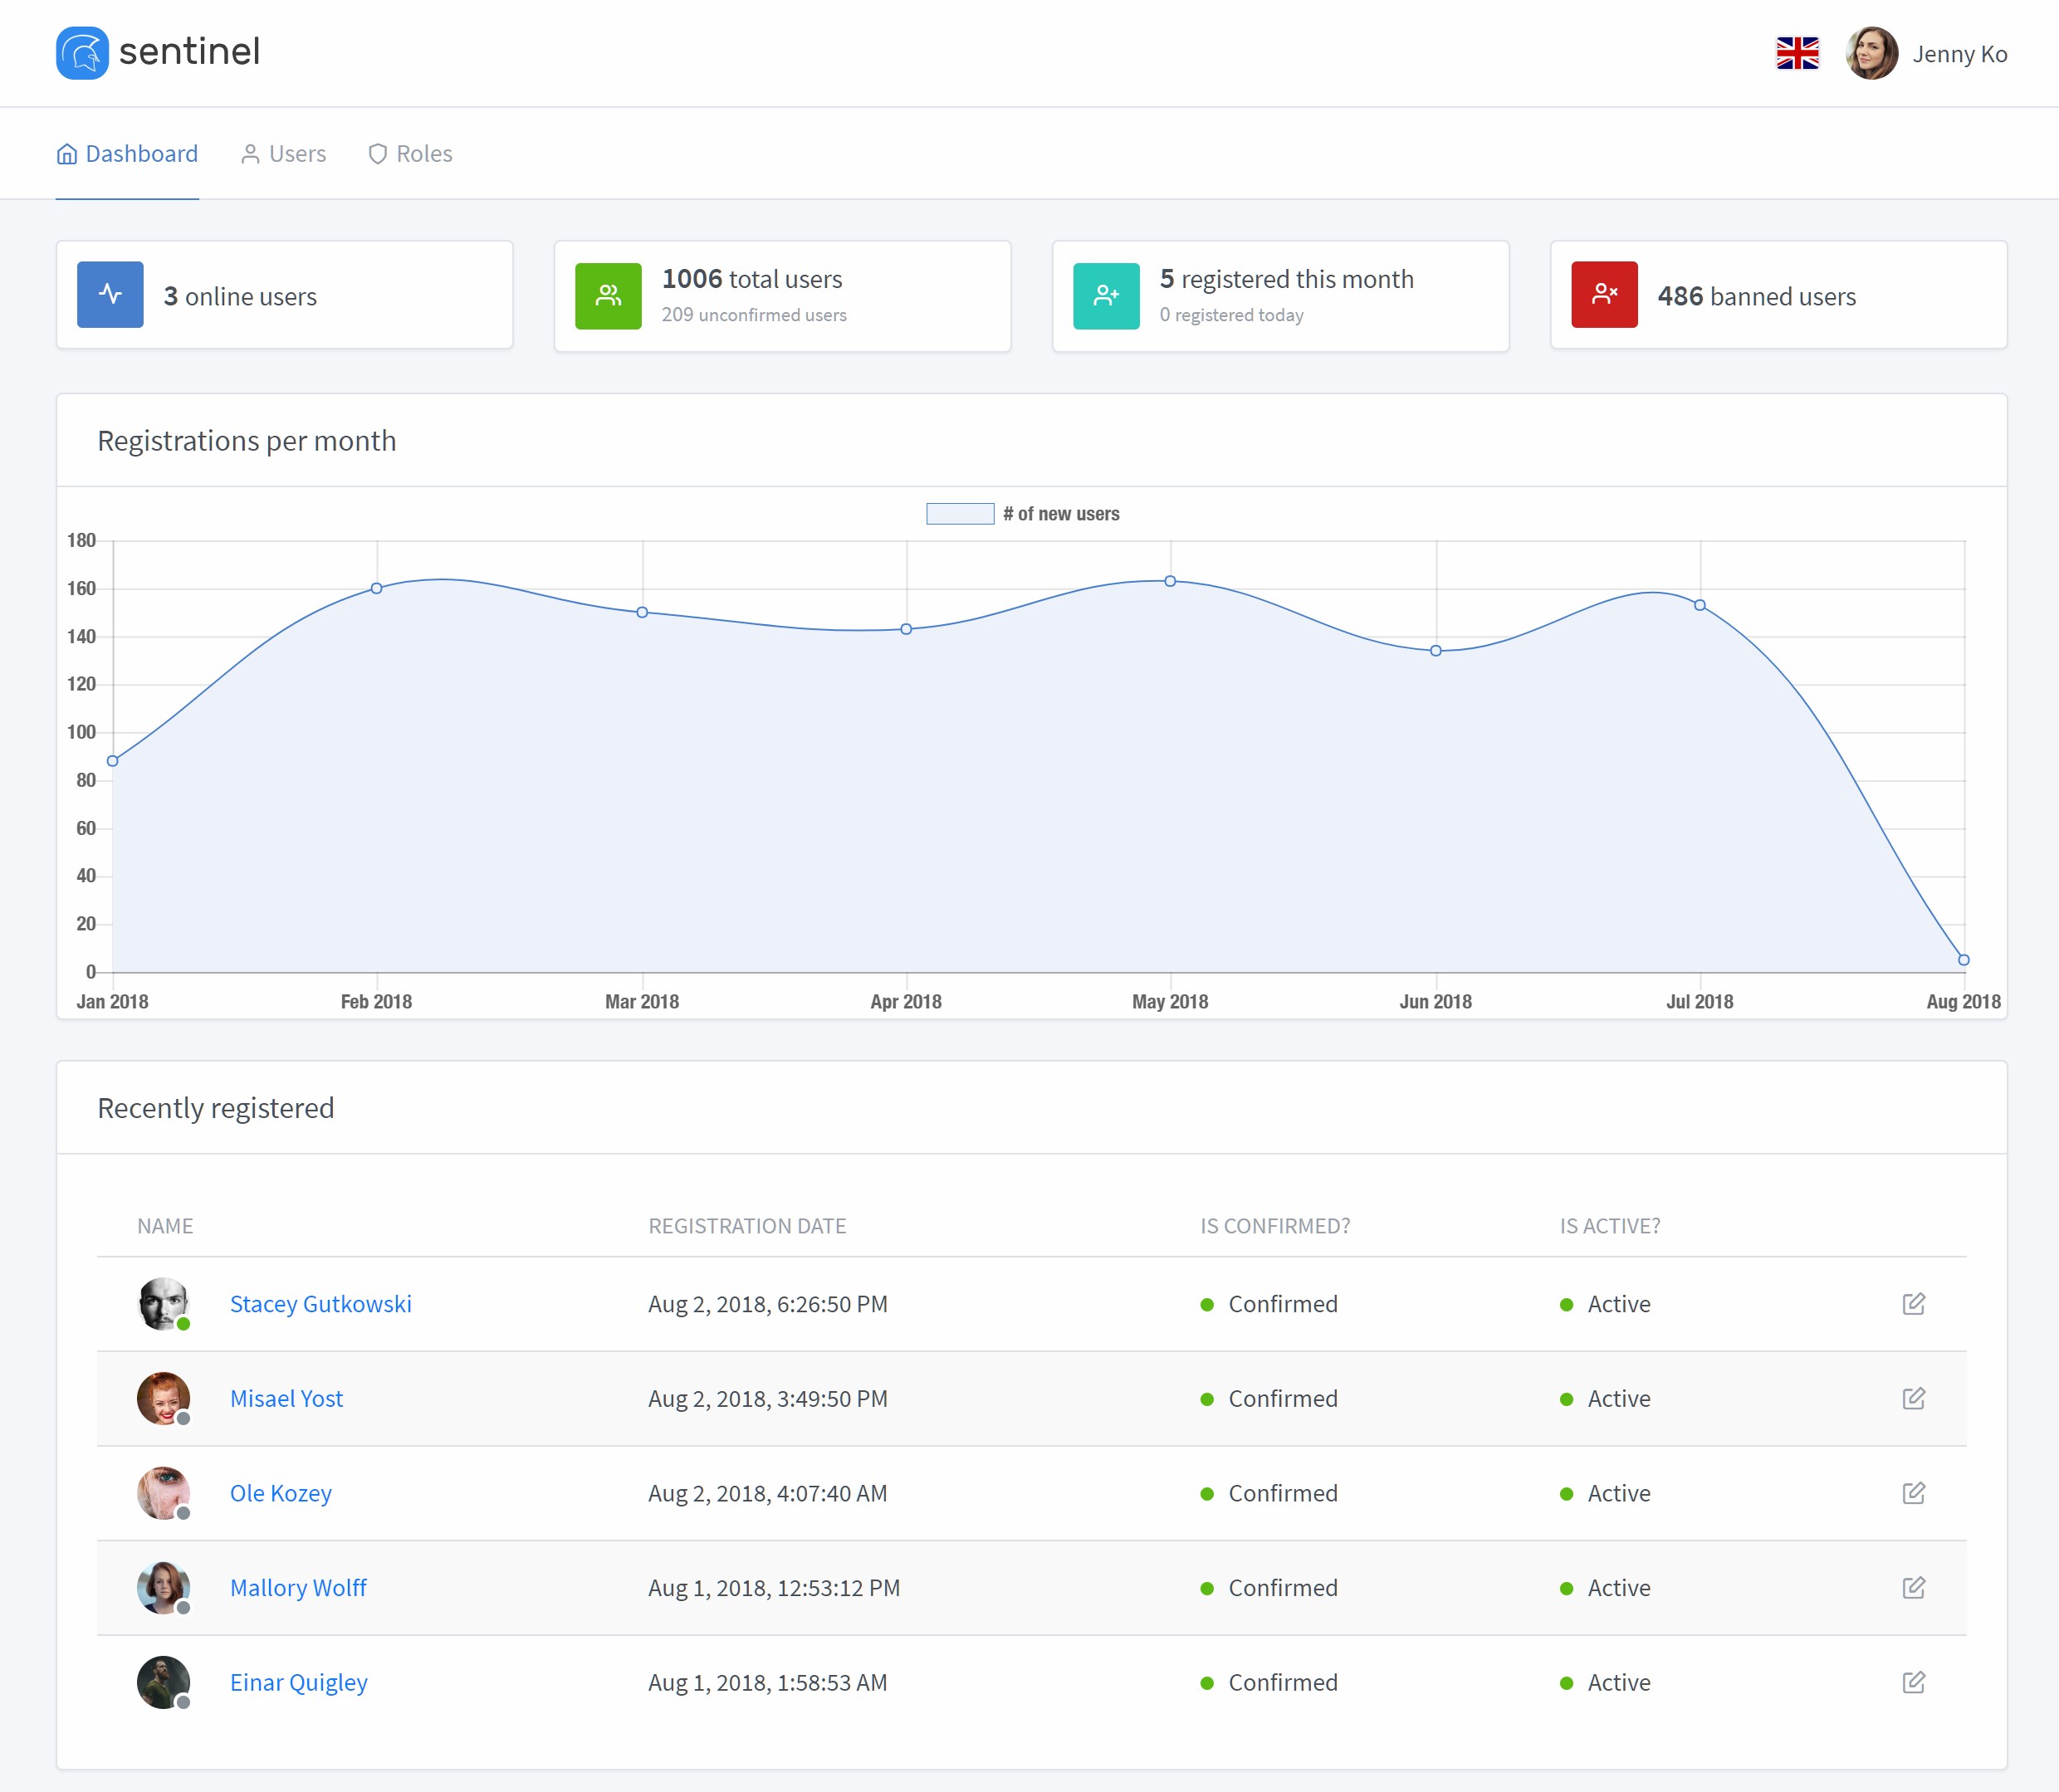2059x1792 pixels.
Task: Edit Misael Yost using the pencil icon
Action: (1913, 1398)
